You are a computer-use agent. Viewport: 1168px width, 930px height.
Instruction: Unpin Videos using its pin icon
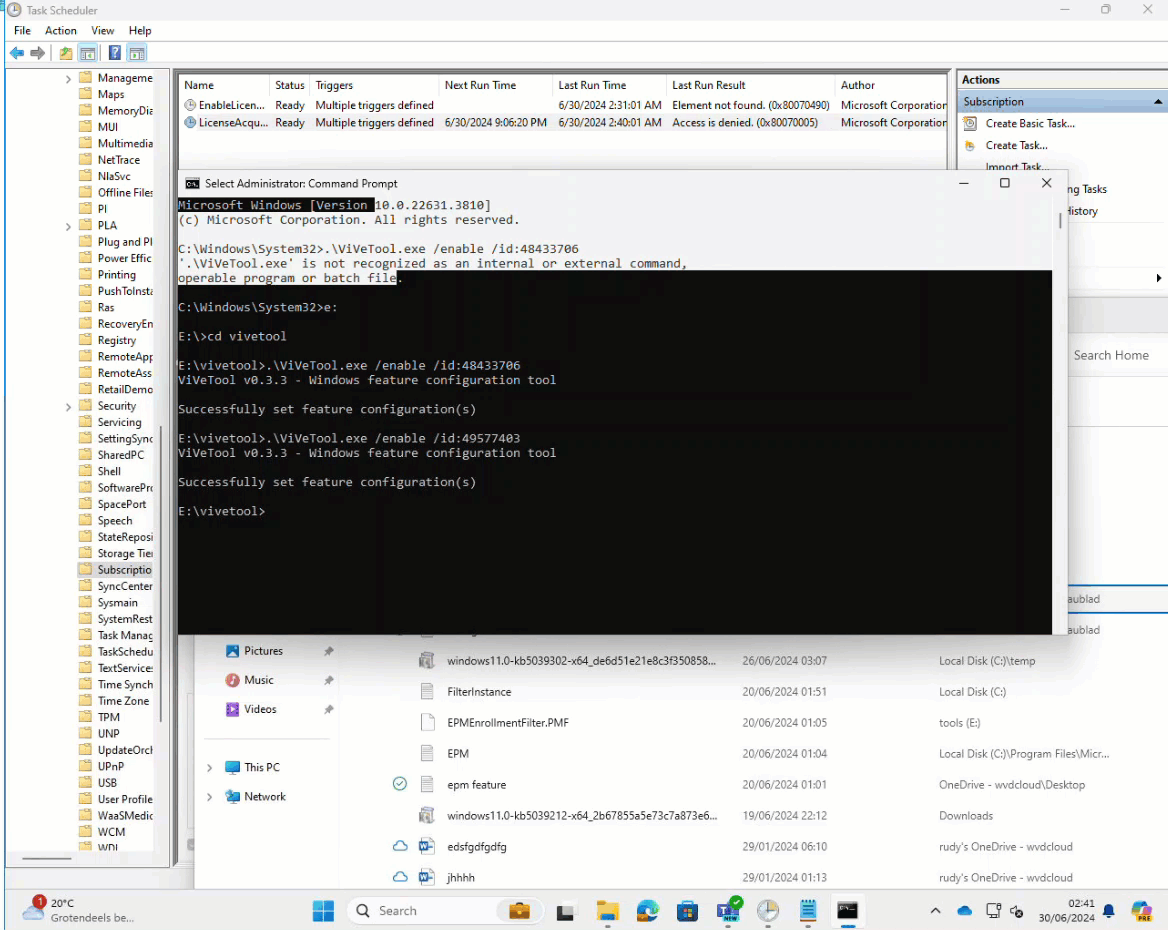[x=328, y=709]
